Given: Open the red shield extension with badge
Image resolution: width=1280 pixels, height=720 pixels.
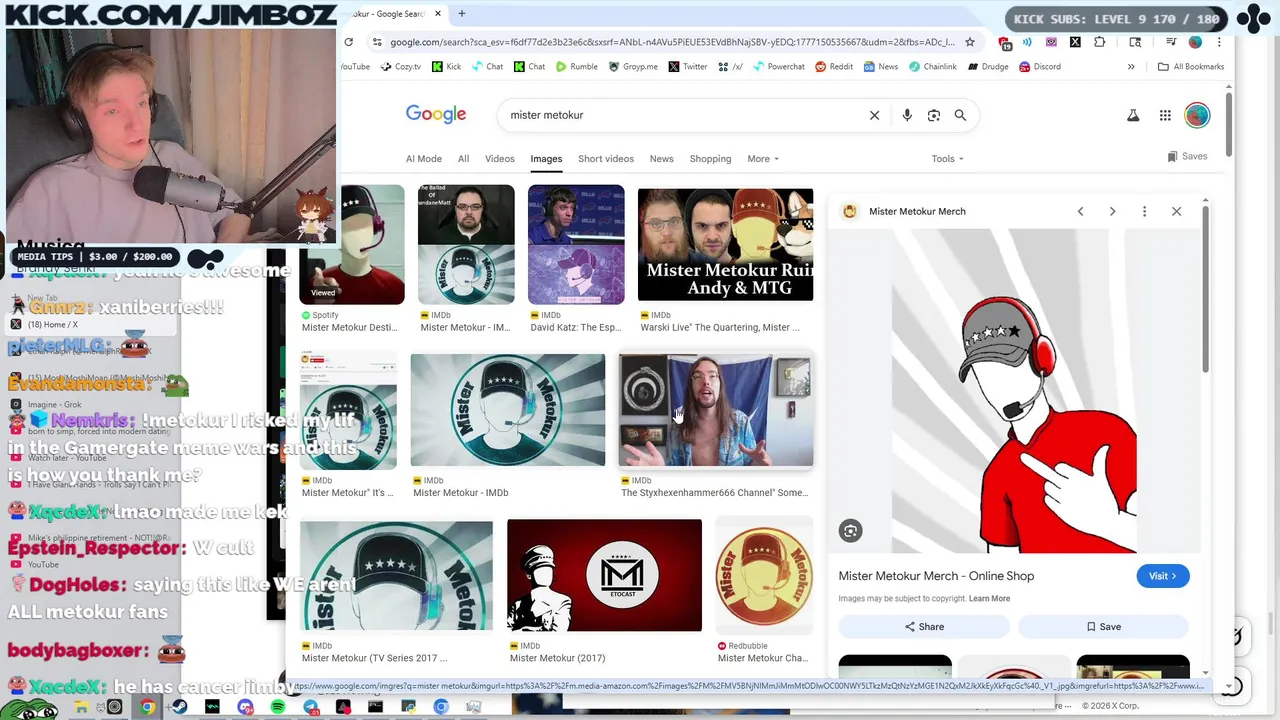Looking at the screenshot, I should pos(1004,43).
